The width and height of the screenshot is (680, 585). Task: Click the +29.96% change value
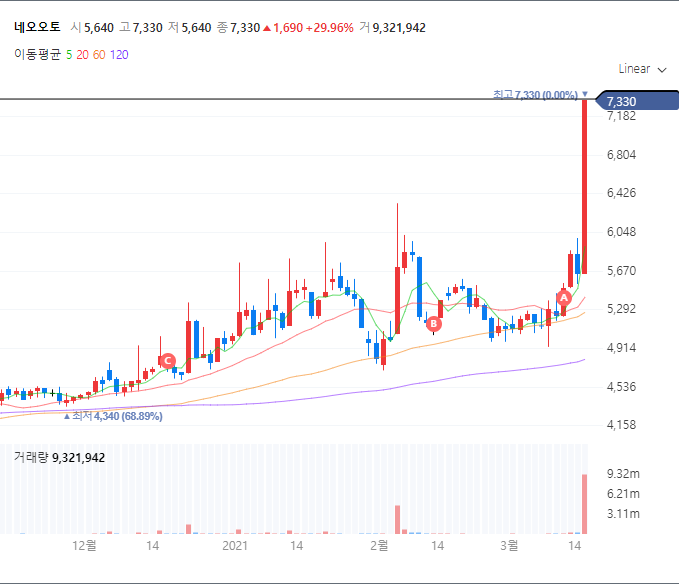[330, 28]
